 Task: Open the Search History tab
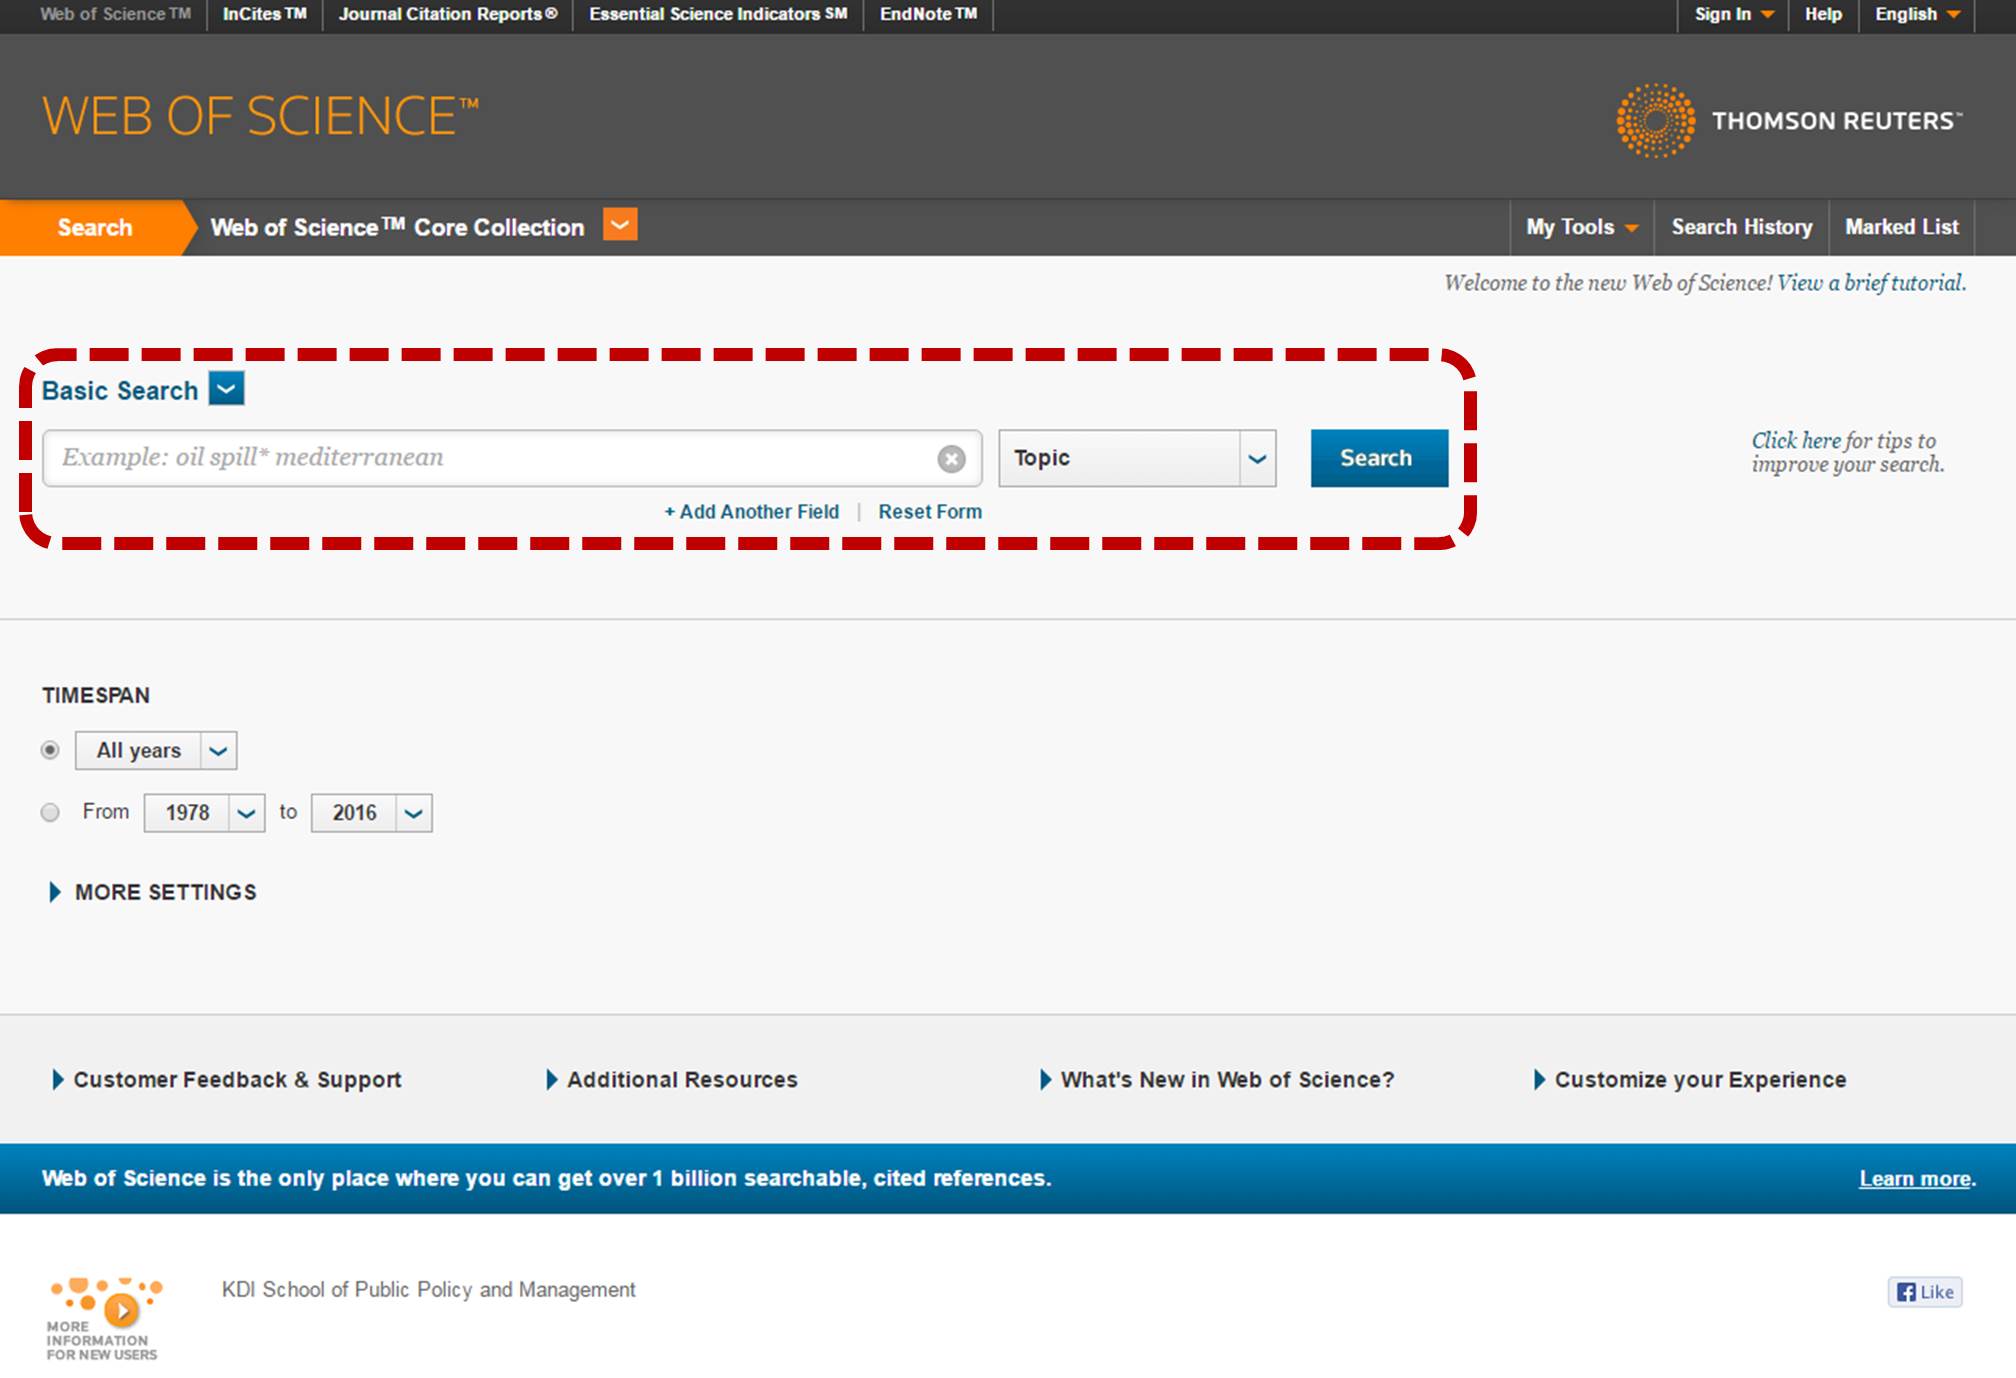pyautogui.click(x=1741, y=227)
